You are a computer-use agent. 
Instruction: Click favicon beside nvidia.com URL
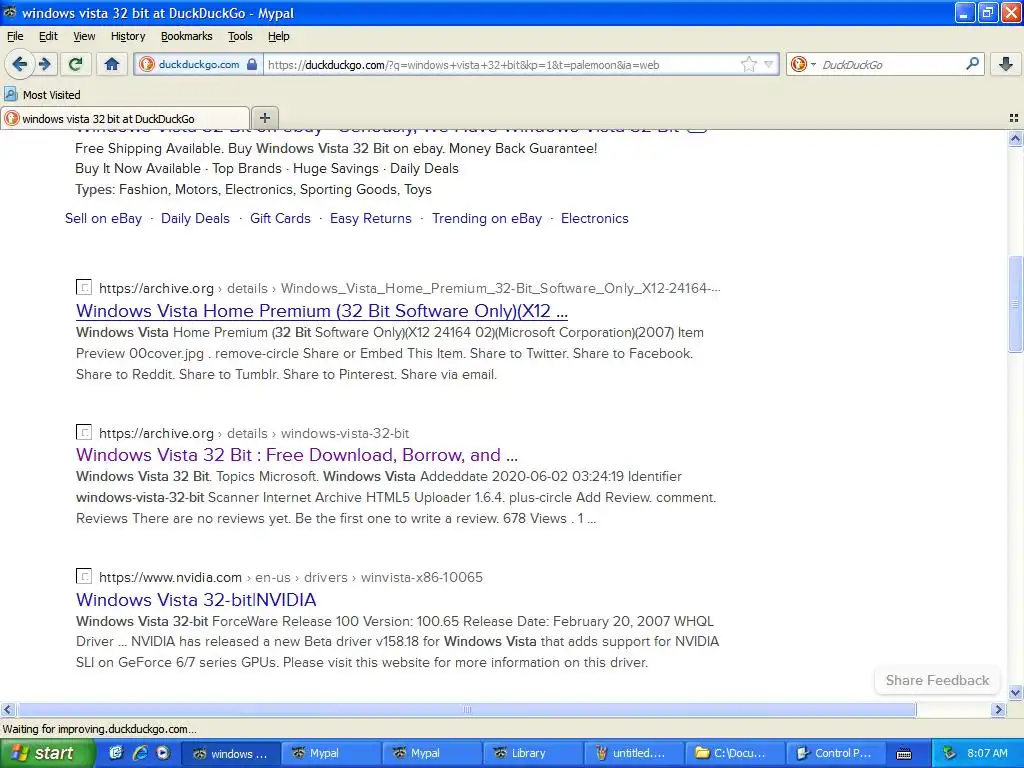click(84, 577)
